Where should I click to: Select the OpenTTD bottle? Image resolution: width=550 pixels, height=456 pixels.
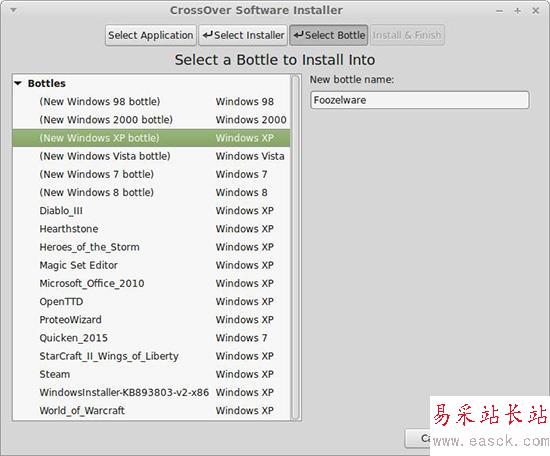coord(152,302)
